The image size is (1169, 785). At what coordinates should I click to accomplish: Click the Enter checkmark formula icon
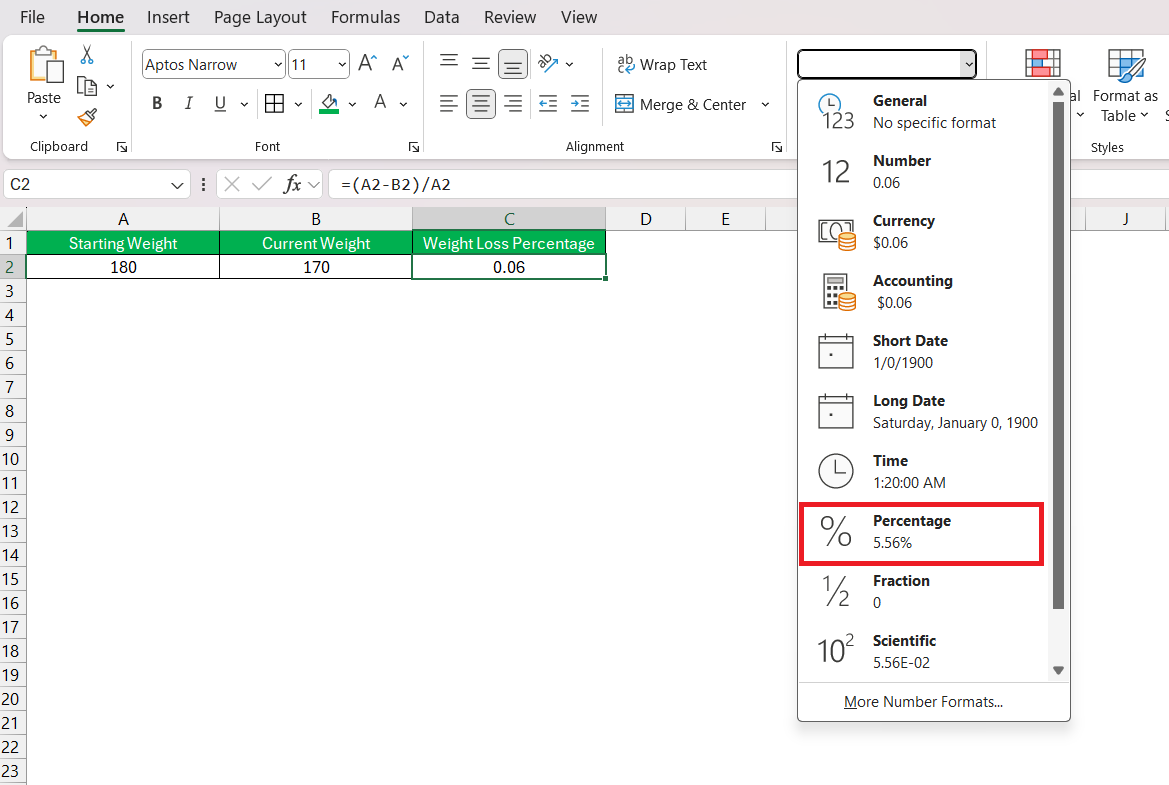(262, 184)
